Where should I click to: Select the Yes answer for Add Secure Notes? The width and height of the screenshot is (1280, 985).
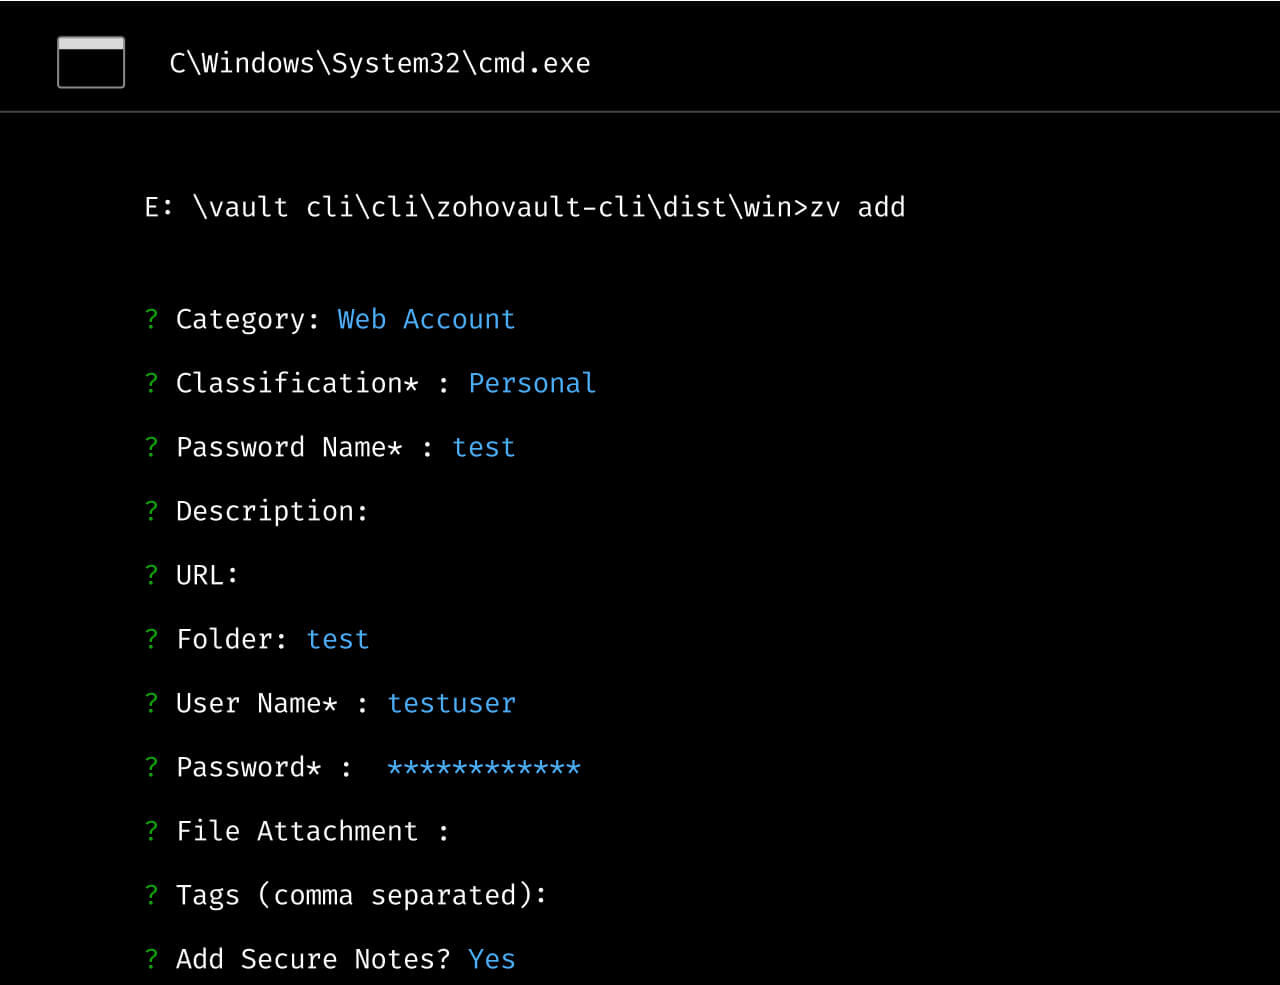(491, 959)
